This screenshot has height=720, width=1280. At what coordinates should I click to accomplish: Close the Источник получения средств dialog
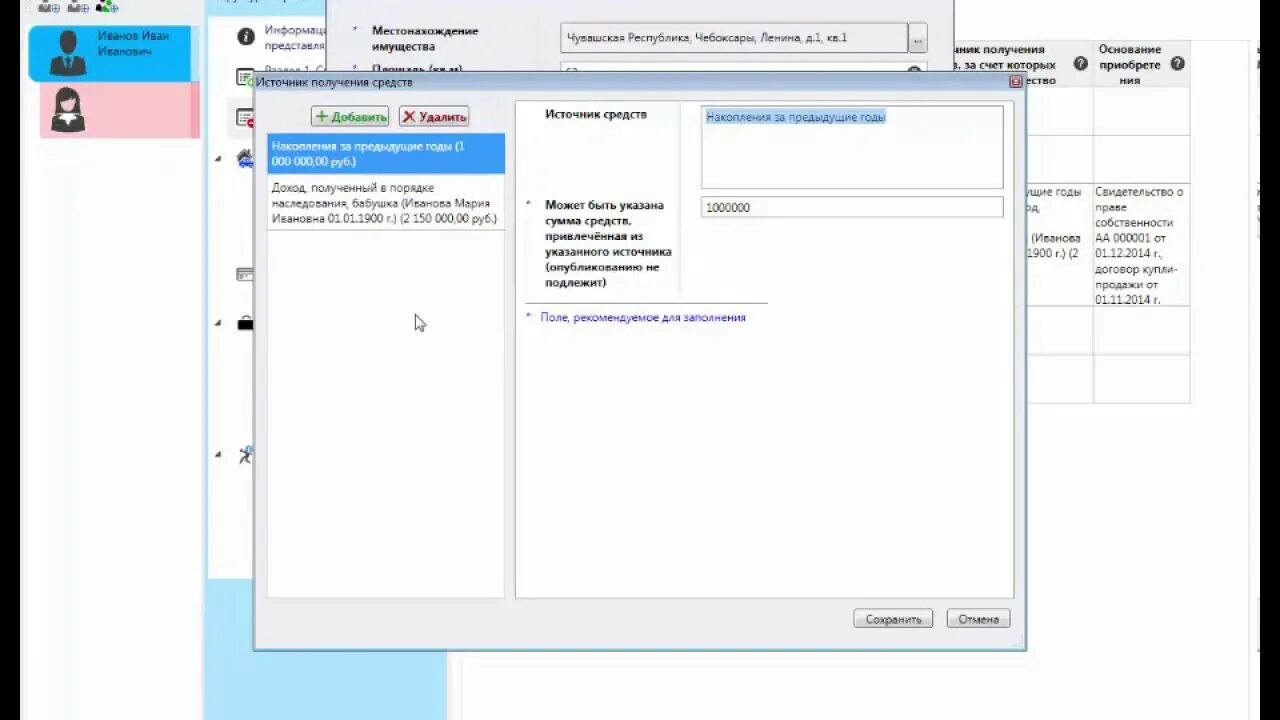[x=1016, y=82]
